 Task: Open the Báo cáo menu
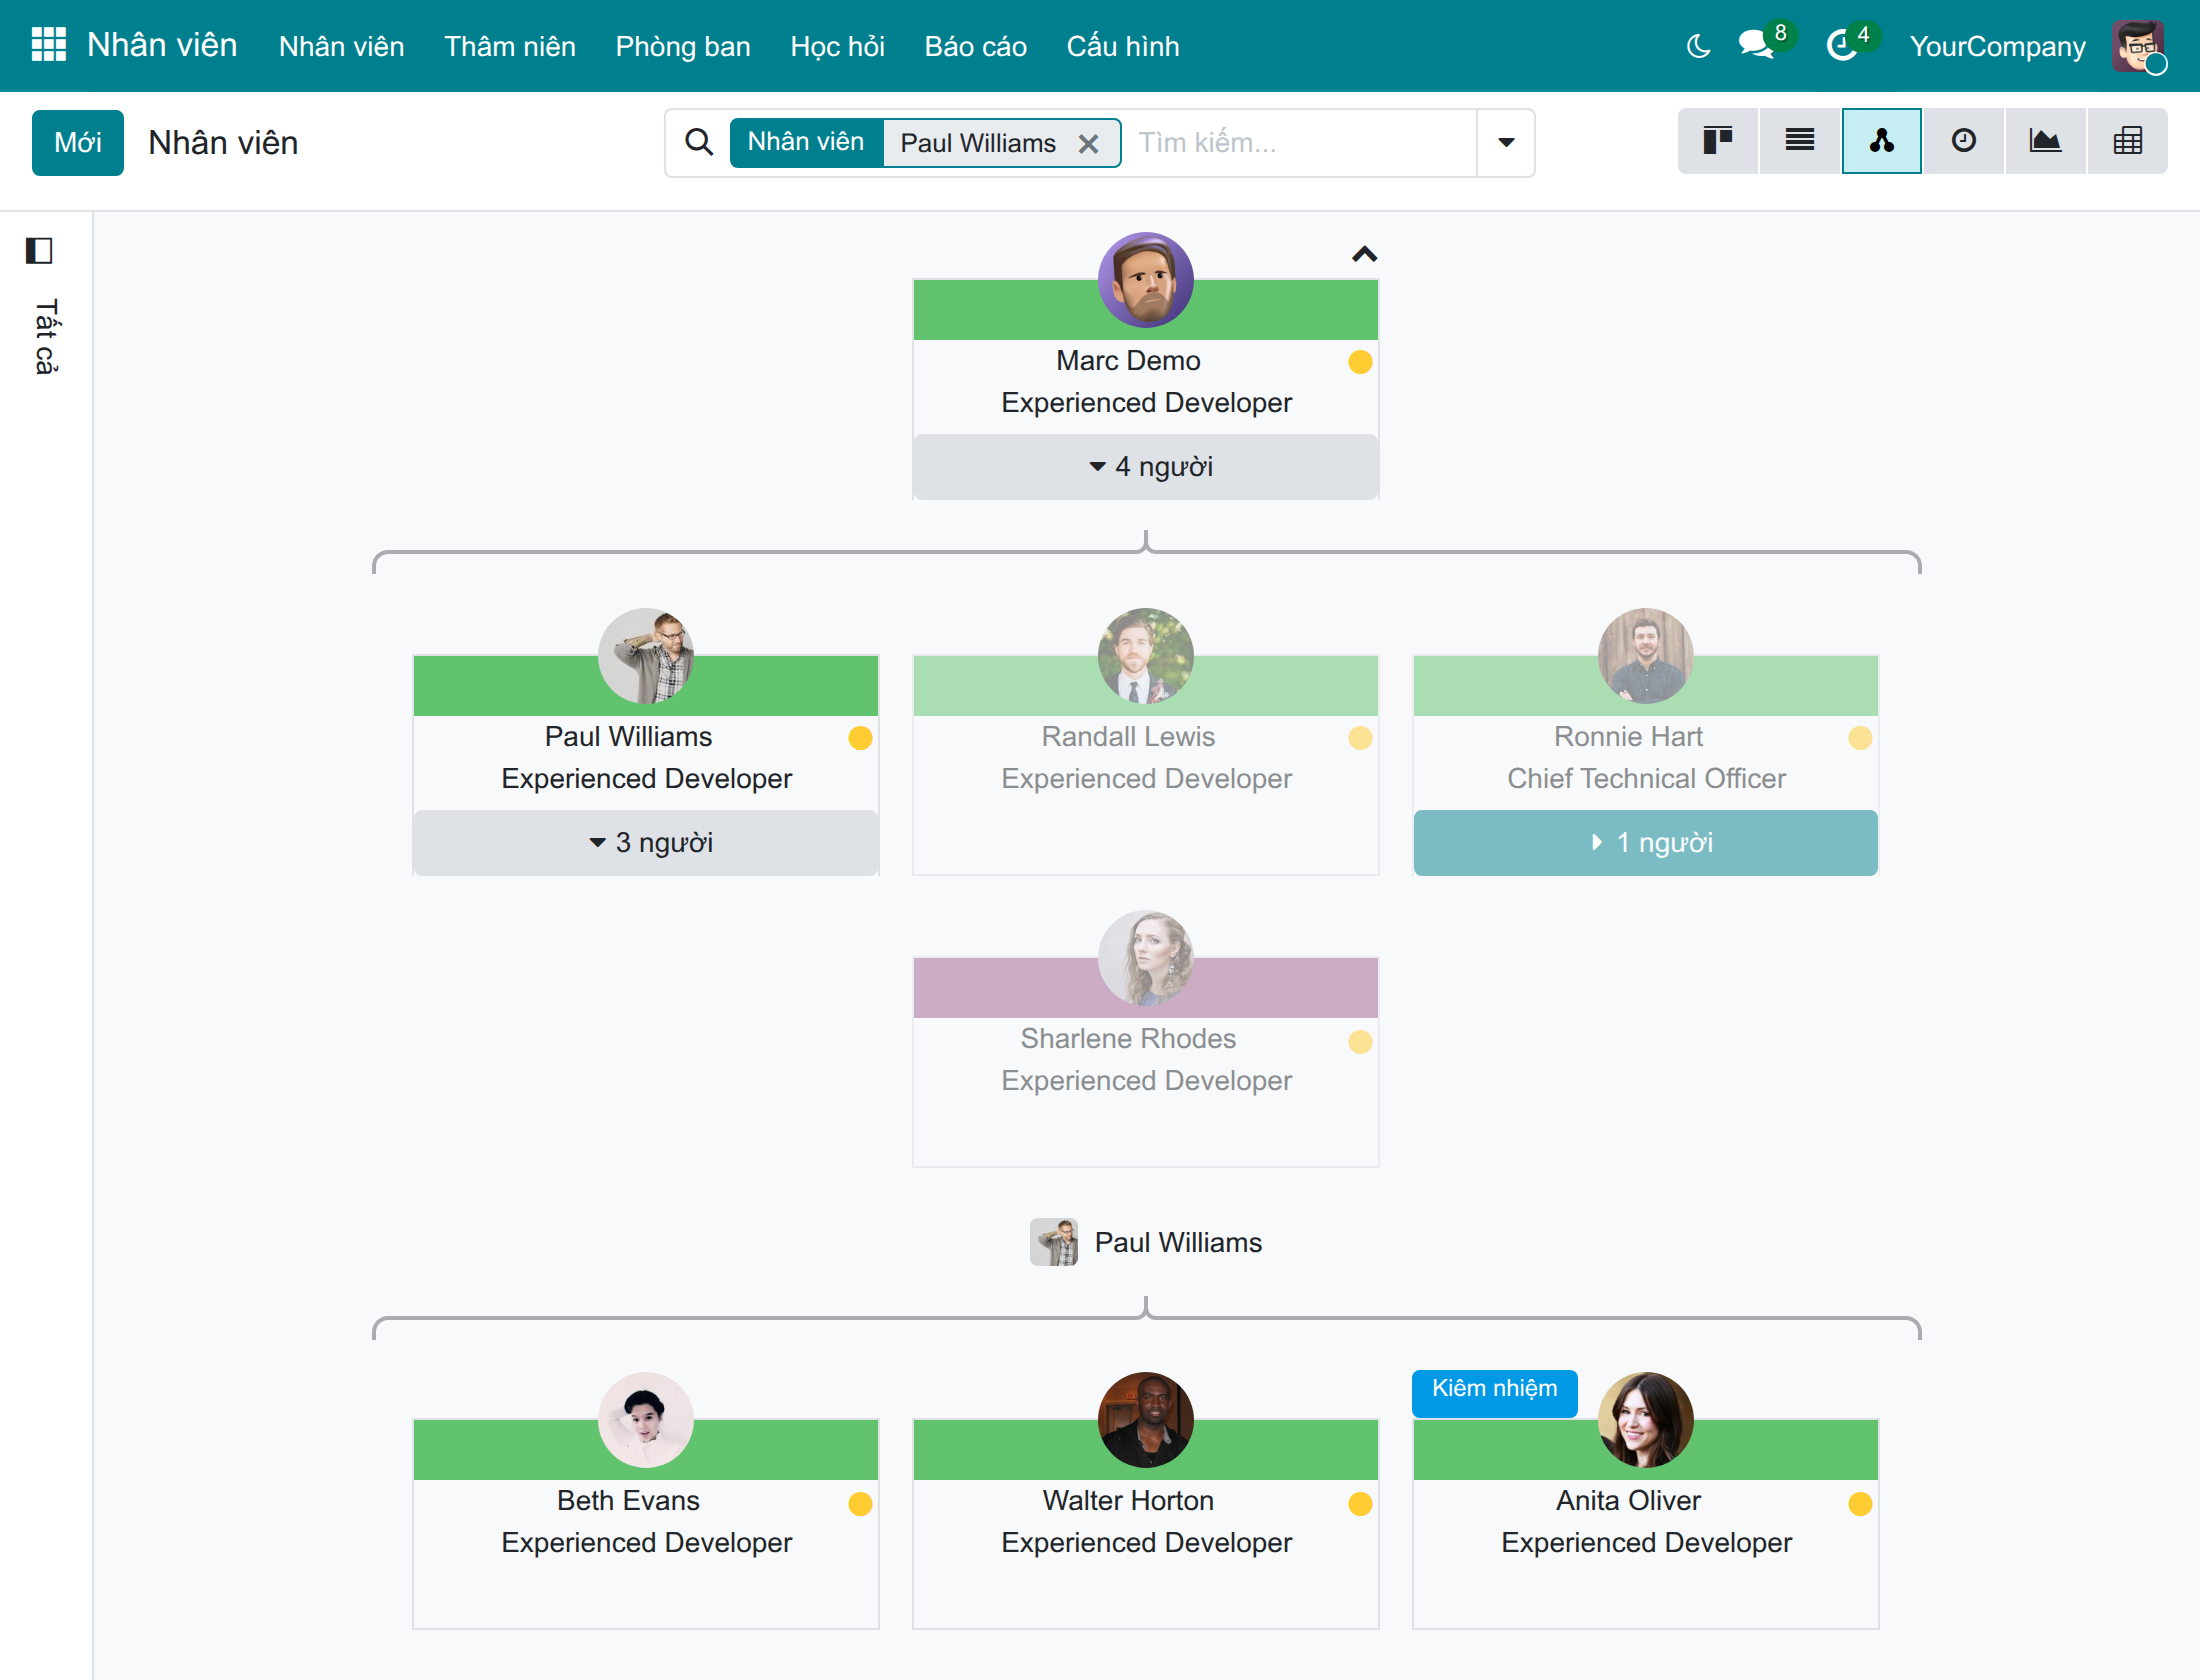pyautogui.click(x=975, y=46)
